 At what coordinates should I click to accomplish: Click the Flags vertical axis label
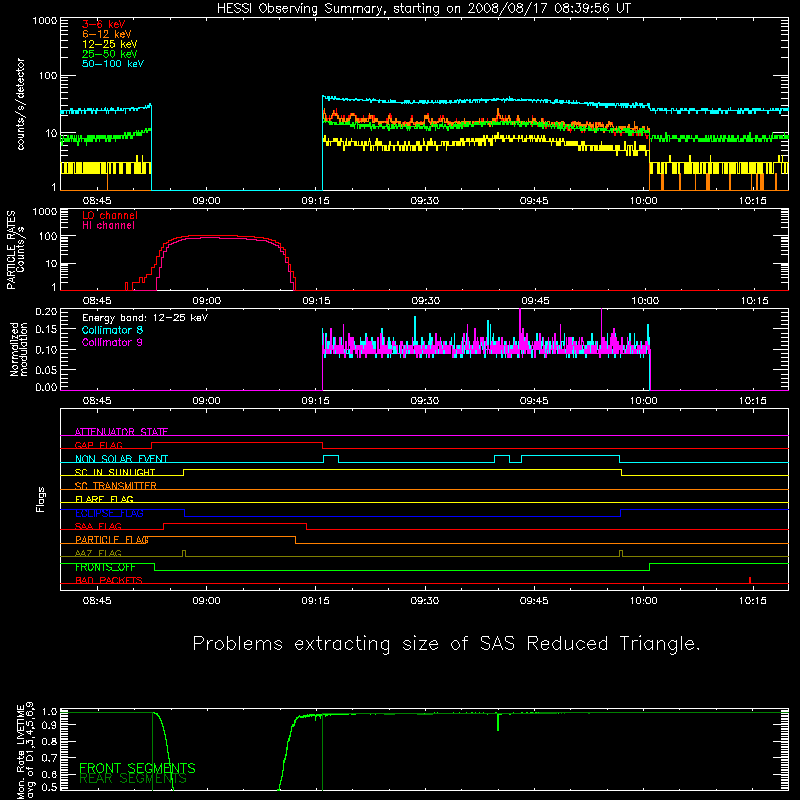coord(41,500)
